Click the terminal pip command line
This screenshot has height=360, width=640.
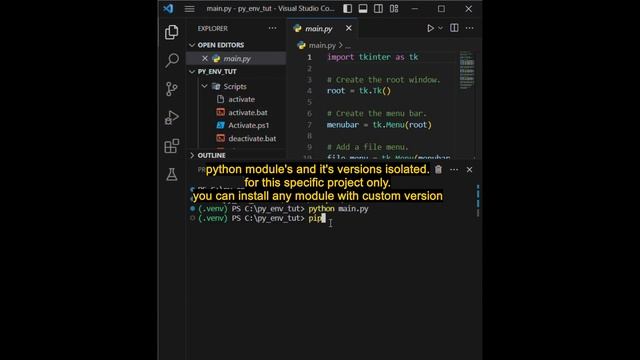pos(262,218)
